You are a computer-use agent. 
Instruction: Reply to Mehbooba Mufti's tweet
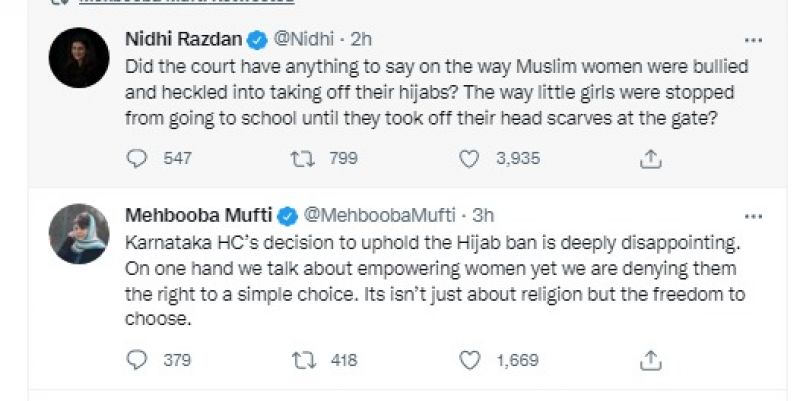point(139,358)
